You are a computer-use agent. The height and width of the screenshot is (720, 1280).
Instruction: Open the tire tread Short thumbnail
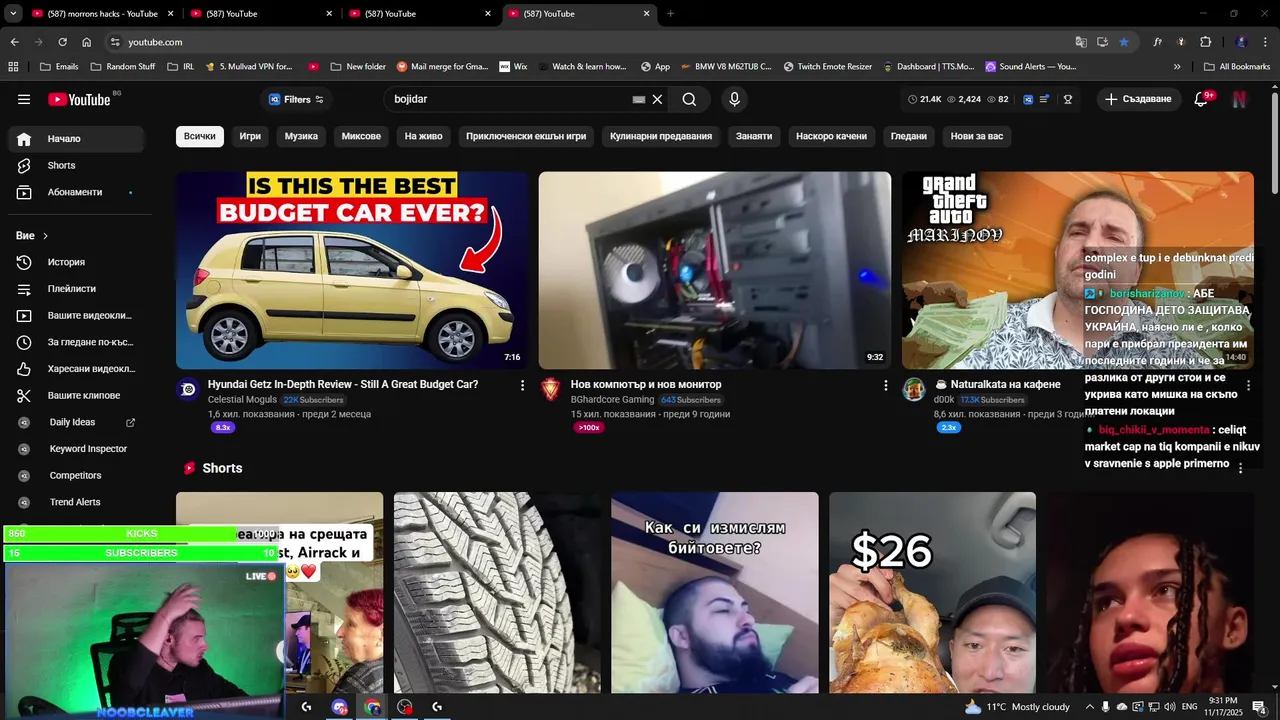click(x=497, y=592)
